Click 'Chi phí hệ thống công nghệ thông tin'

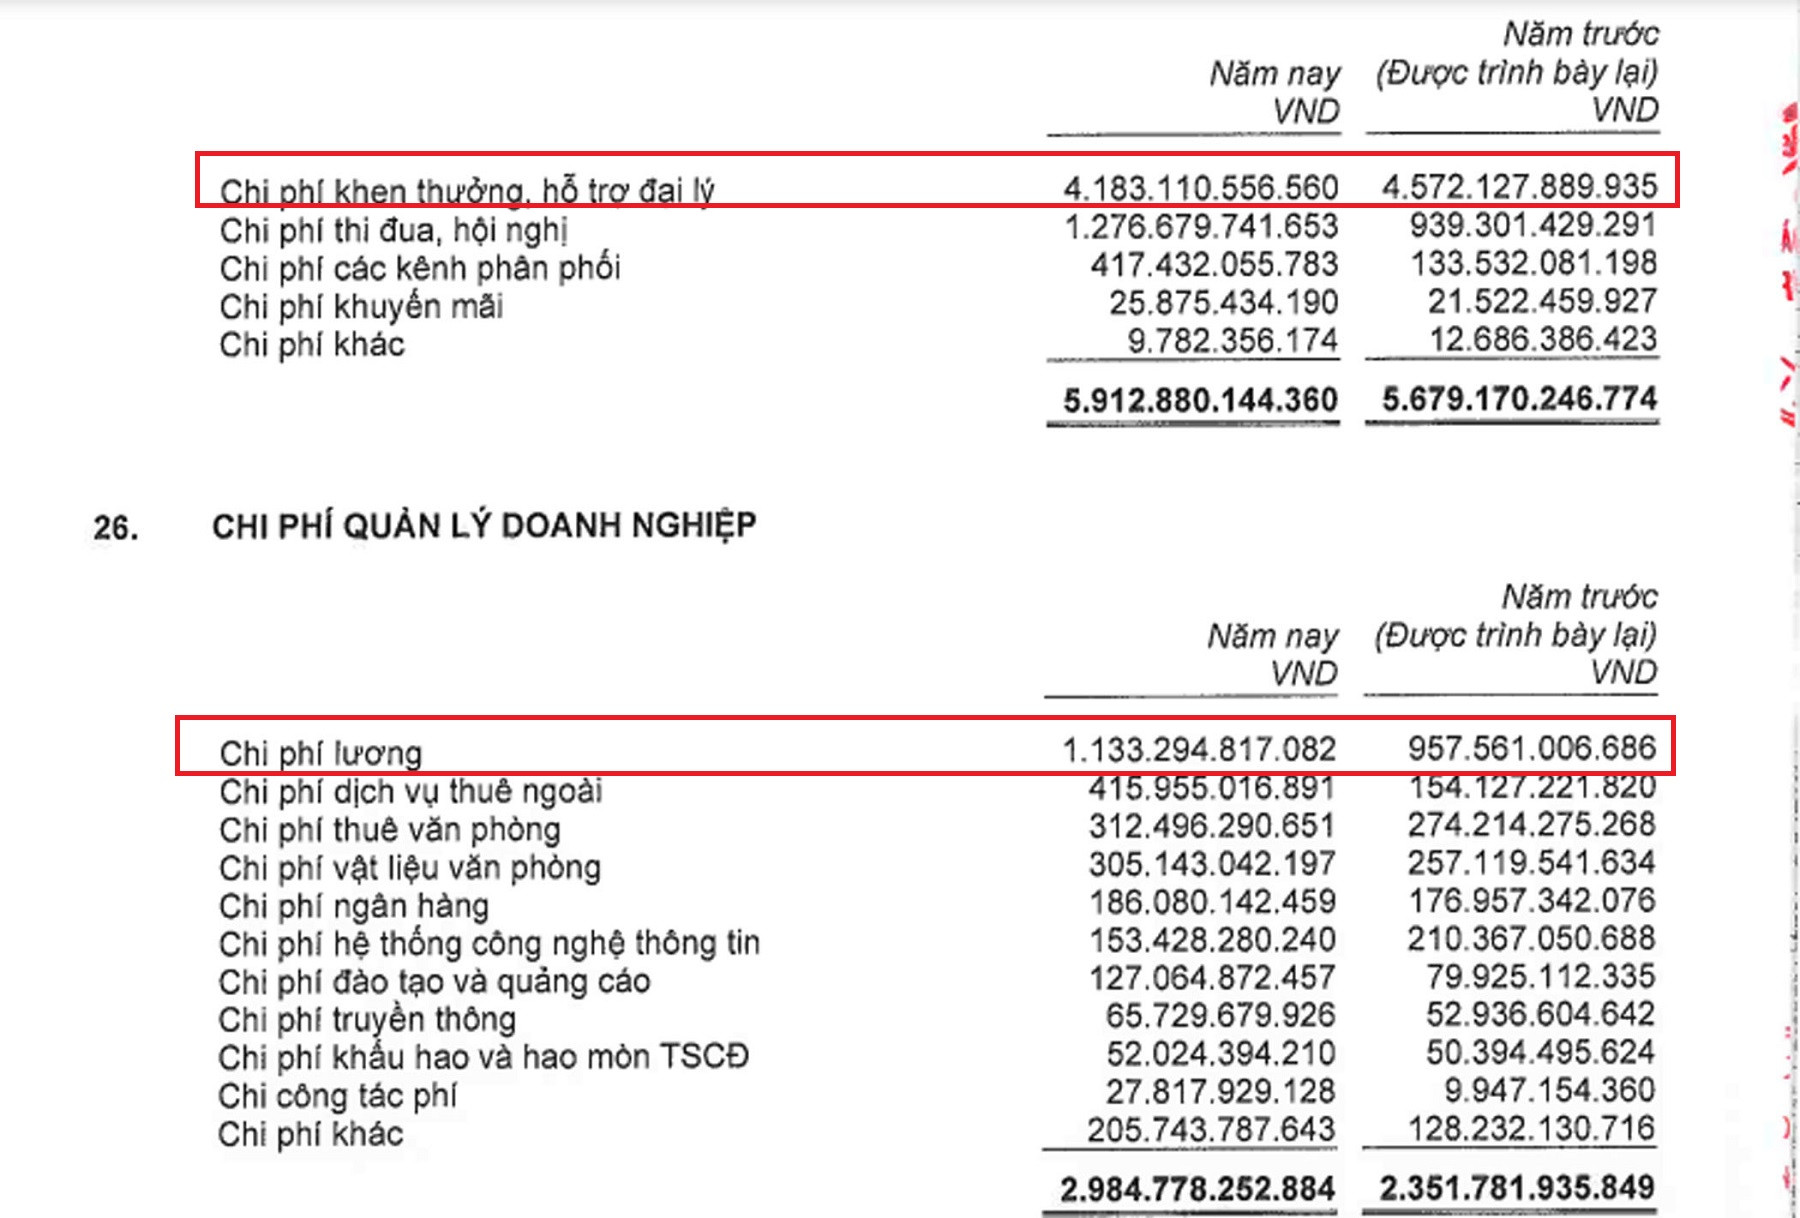click(489, 943)
